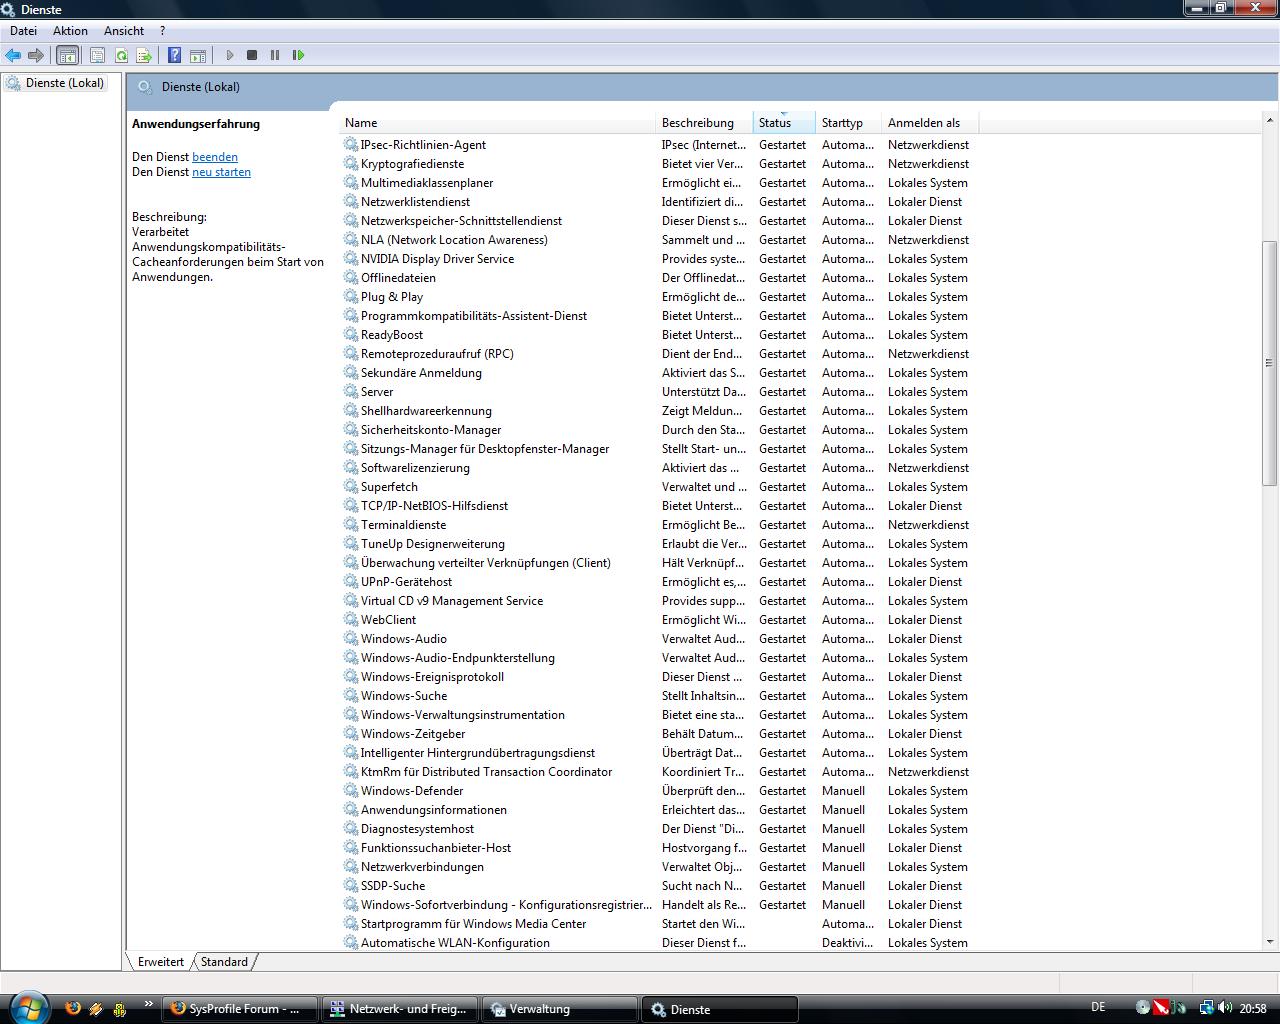The width and height of the screenshot is (1280, 1024).
Task: Open the Datei menu
Action: click(23, 31)
